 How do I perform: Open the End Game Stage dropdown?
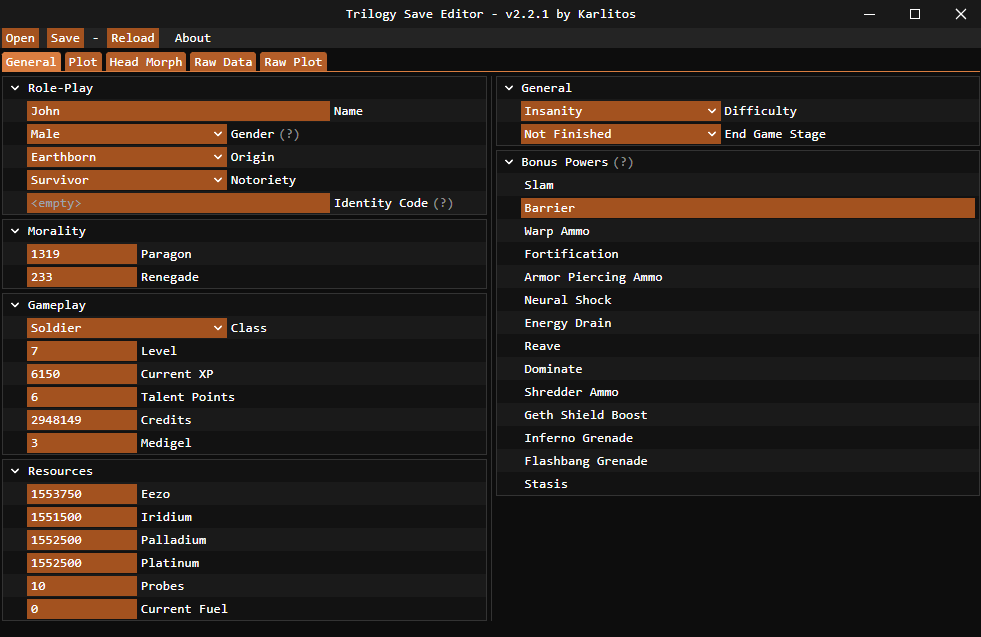(x=620, y=134)
